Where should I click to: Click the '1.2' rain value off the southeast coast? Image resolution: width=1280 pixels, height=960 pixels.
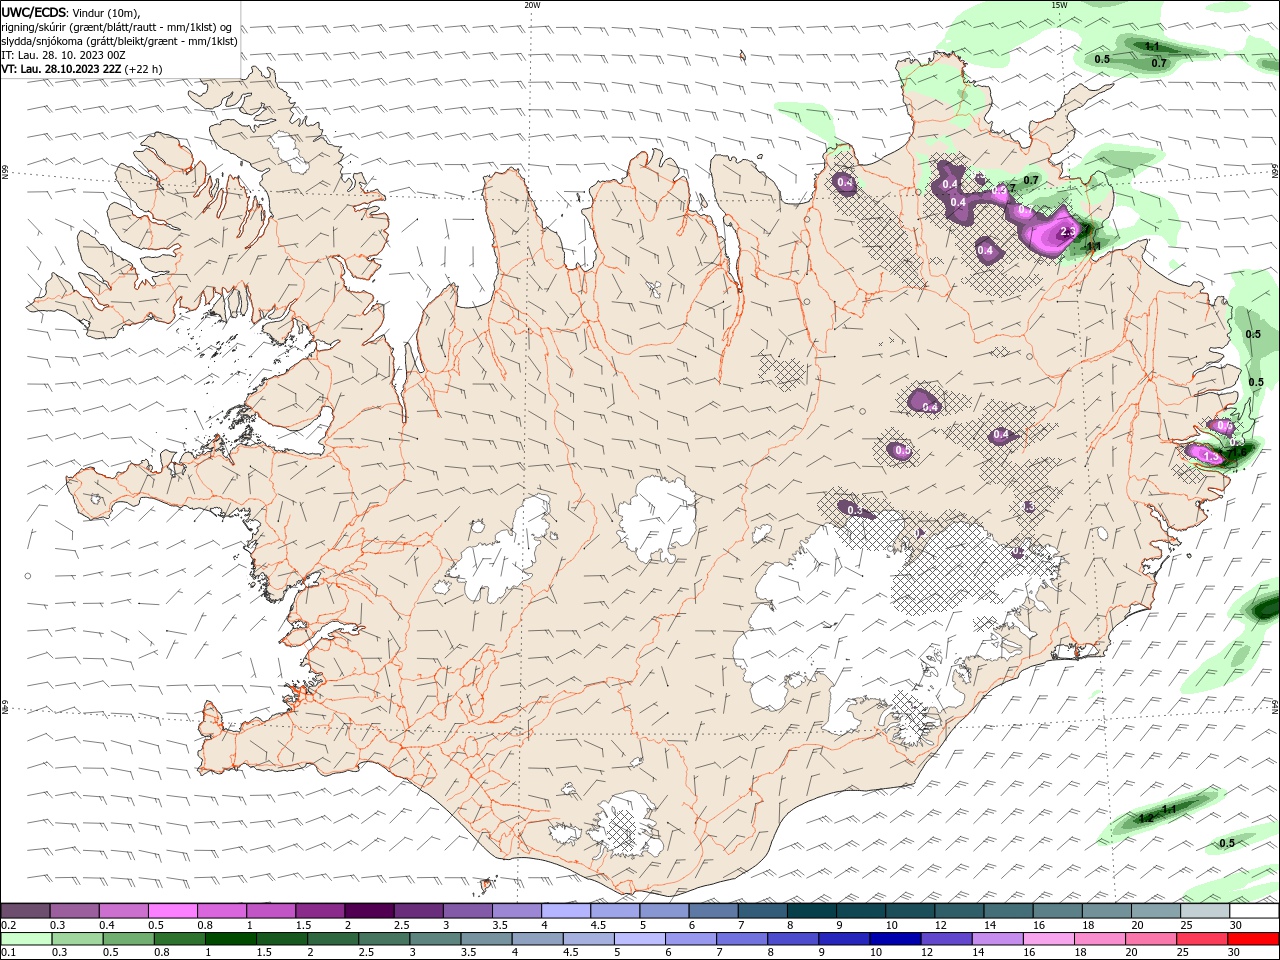pos(1146,818)
